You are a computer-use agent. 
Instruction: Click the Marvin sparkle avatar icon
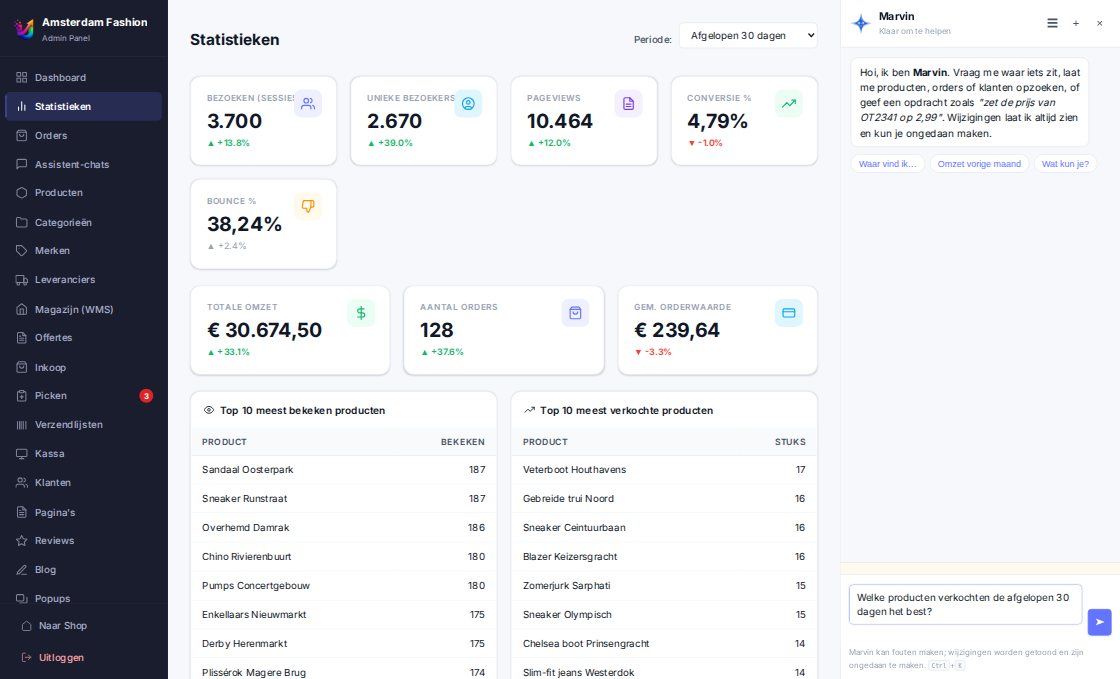click(861, 24)
